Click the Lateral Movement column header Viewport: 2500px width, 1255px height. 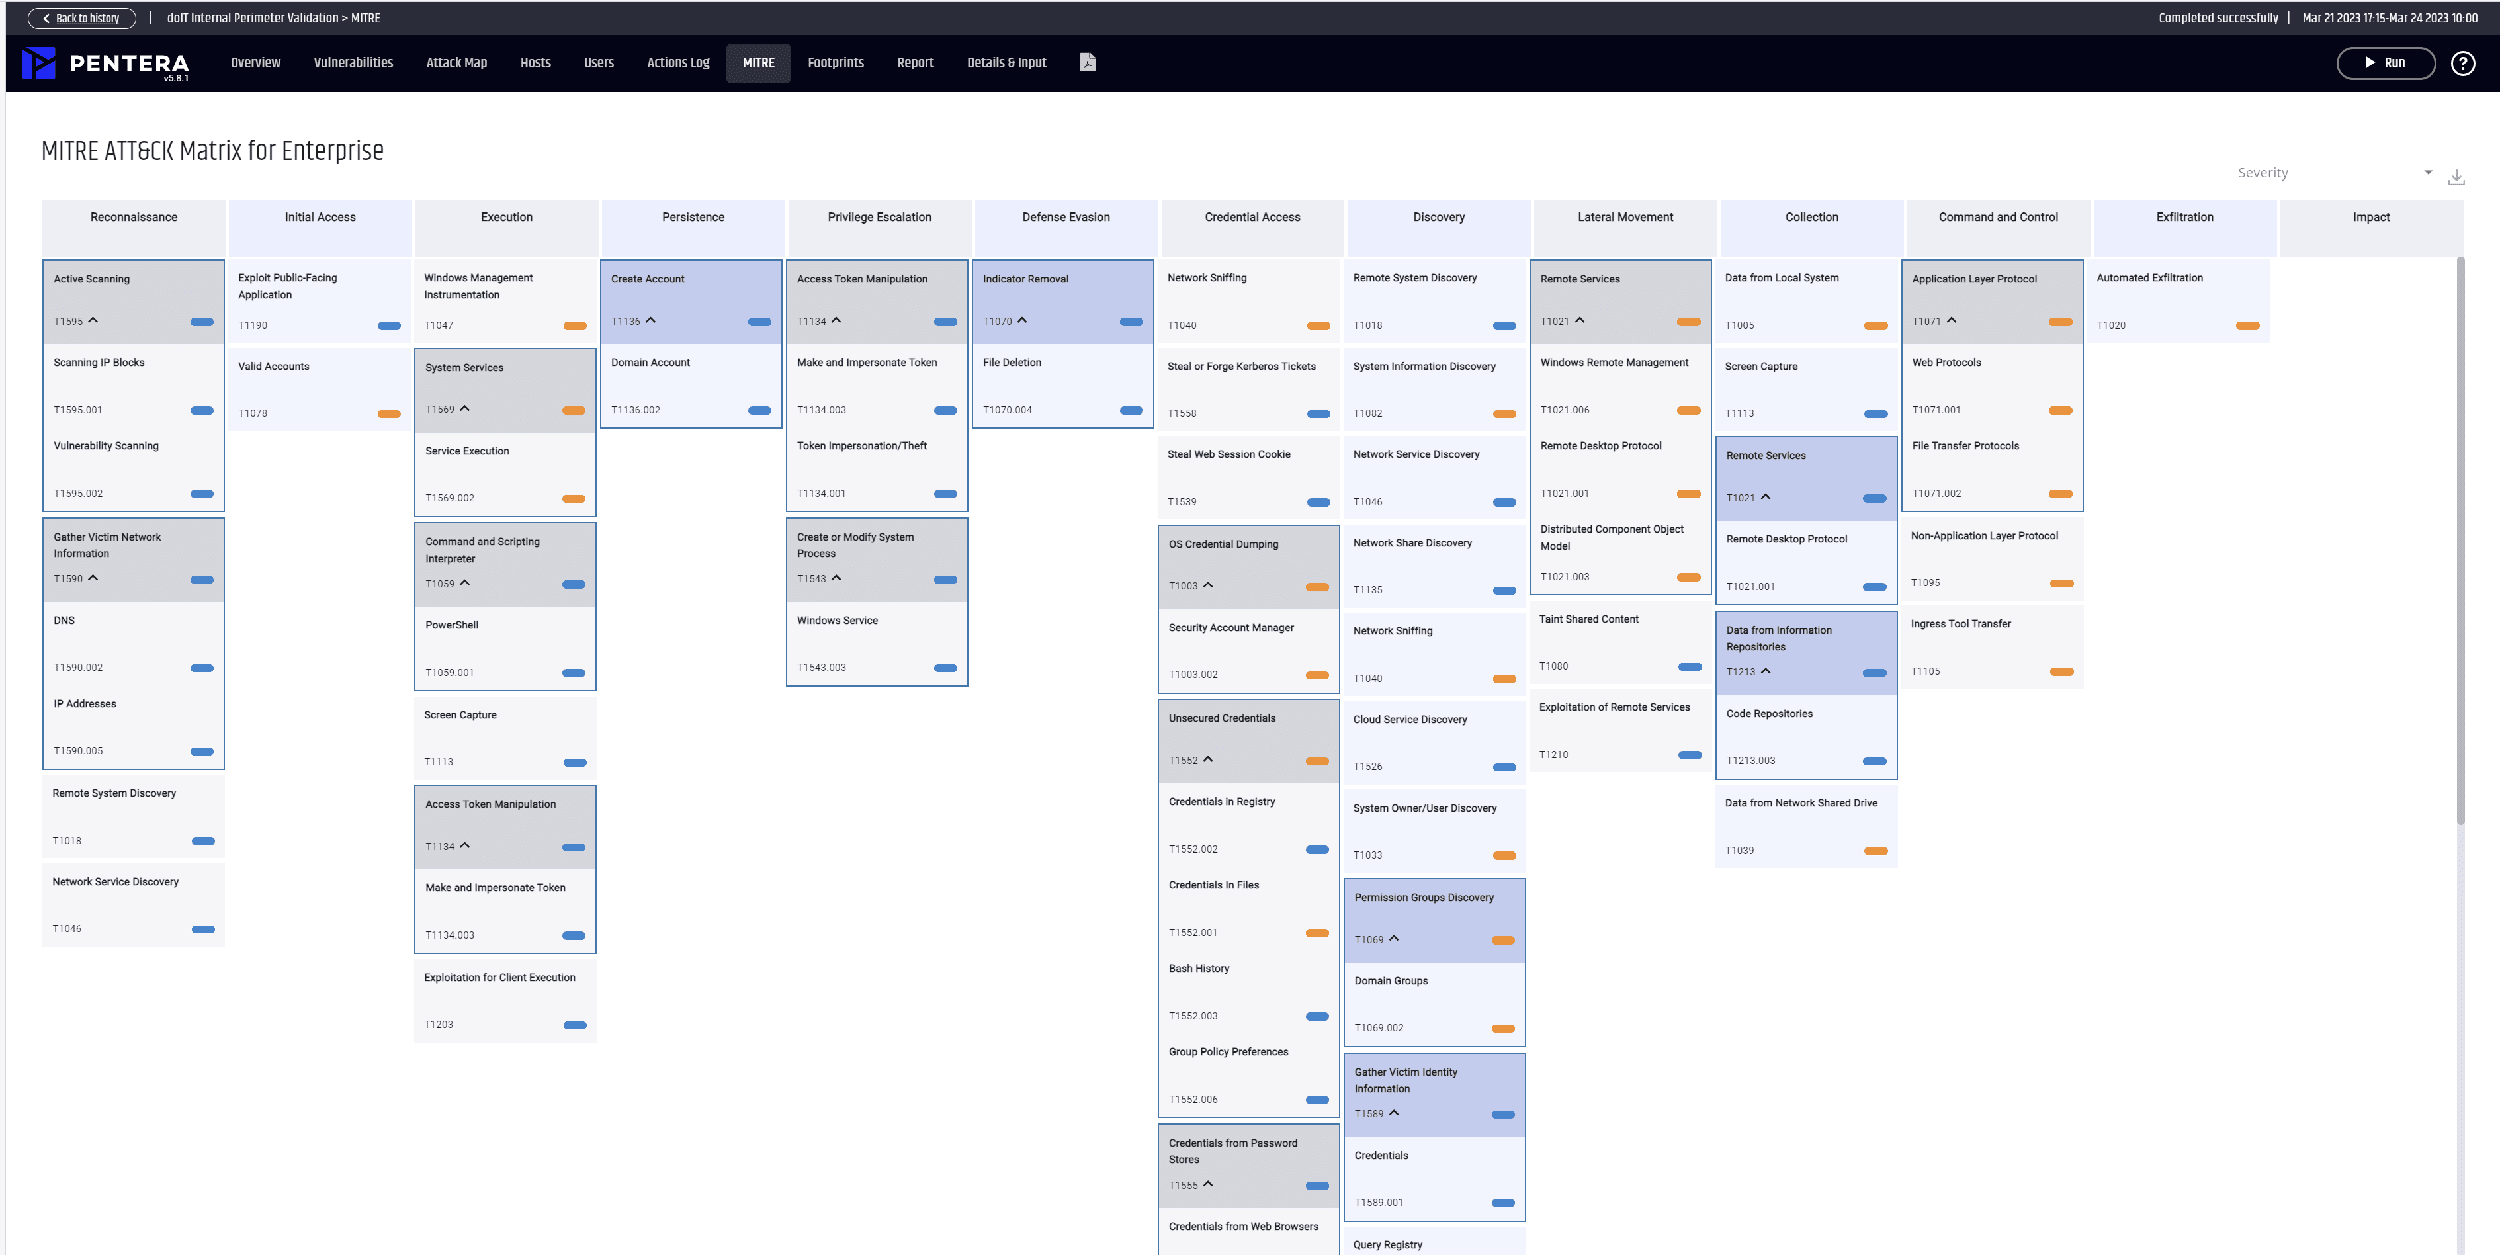pos(1625,227)
